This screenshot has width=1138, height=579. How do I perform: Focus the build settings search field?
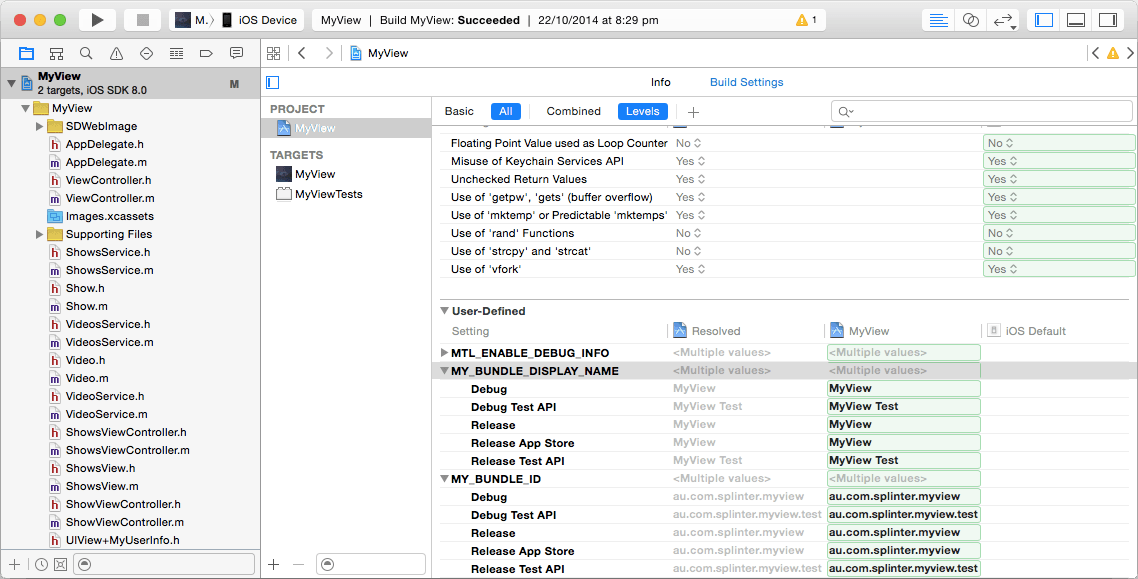pos(981,111)
